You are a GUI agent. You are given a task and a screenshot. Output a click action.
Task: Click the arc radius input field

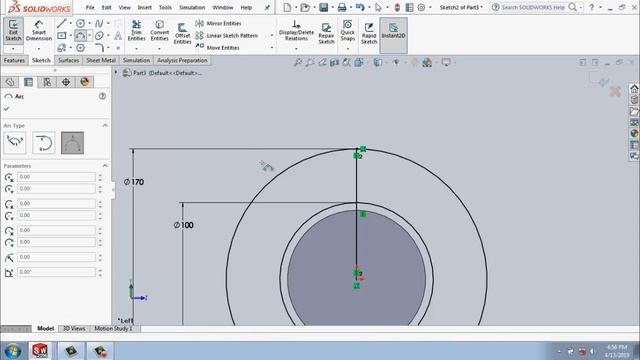(56, 257)
